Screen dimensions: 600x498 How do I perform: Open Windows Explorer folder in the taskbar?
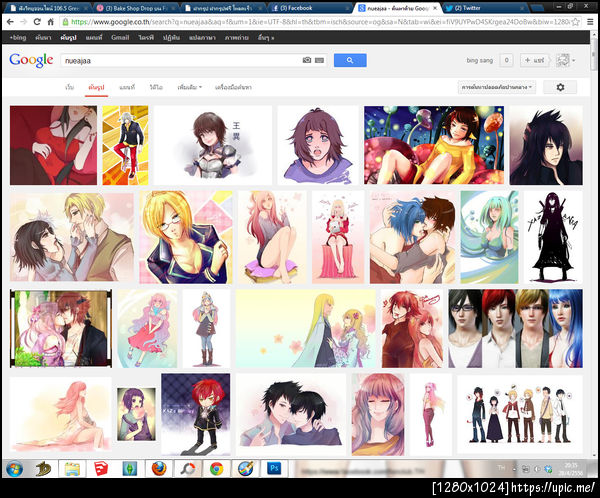click(72, 469)
